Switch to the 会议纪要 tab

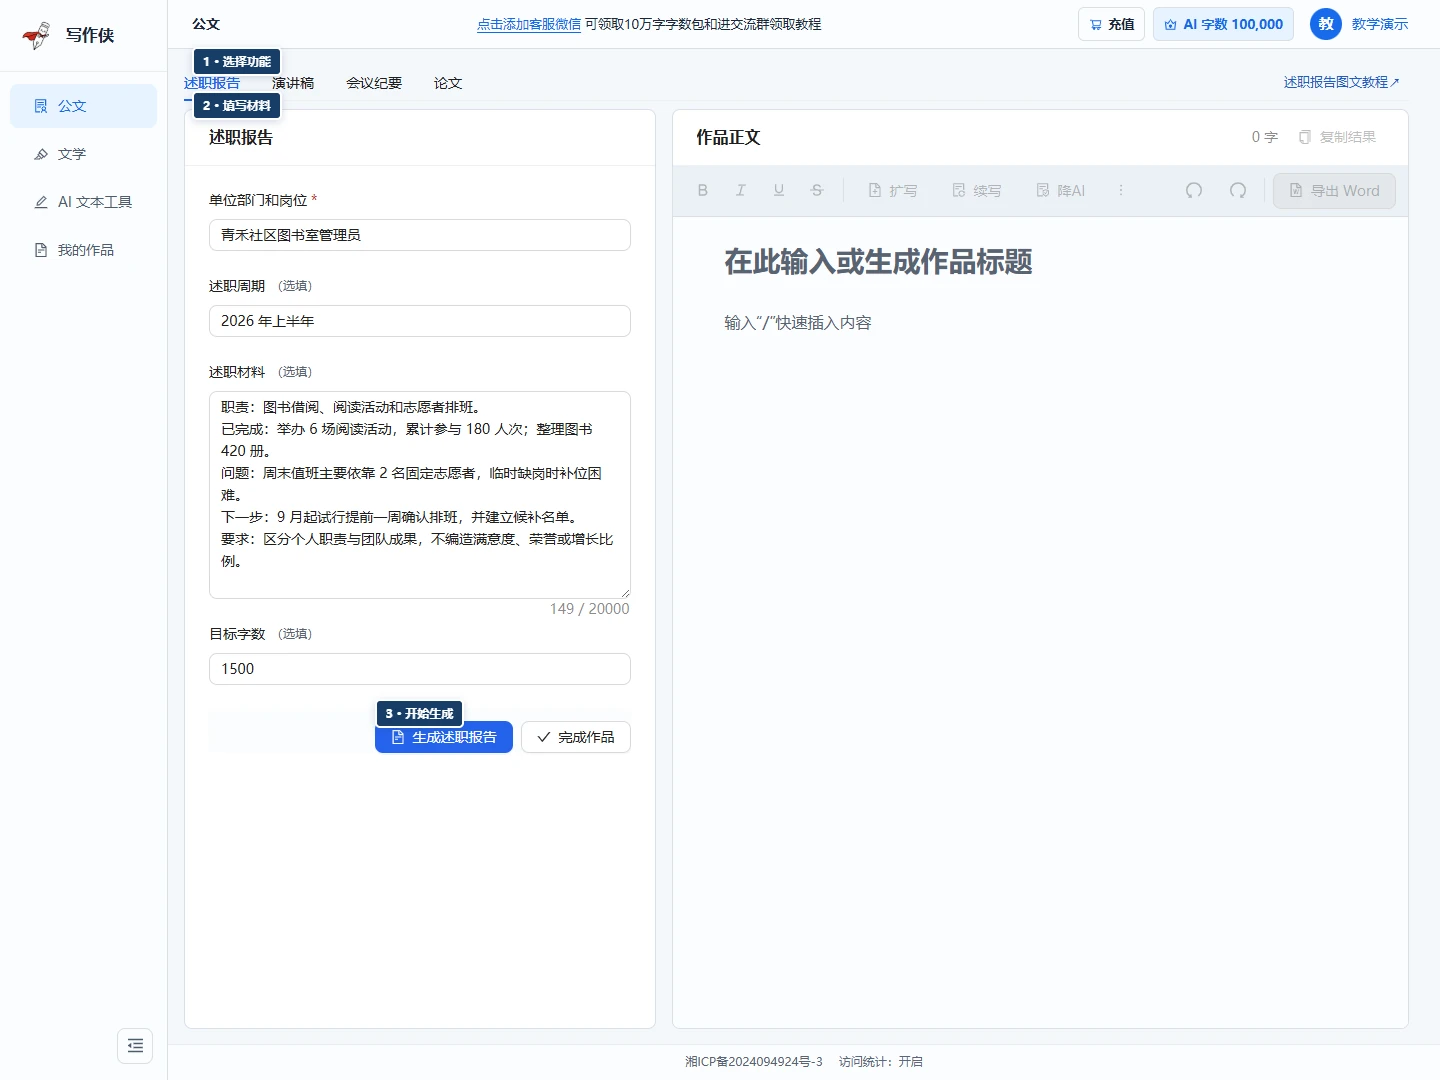click(x=374, y=83)
